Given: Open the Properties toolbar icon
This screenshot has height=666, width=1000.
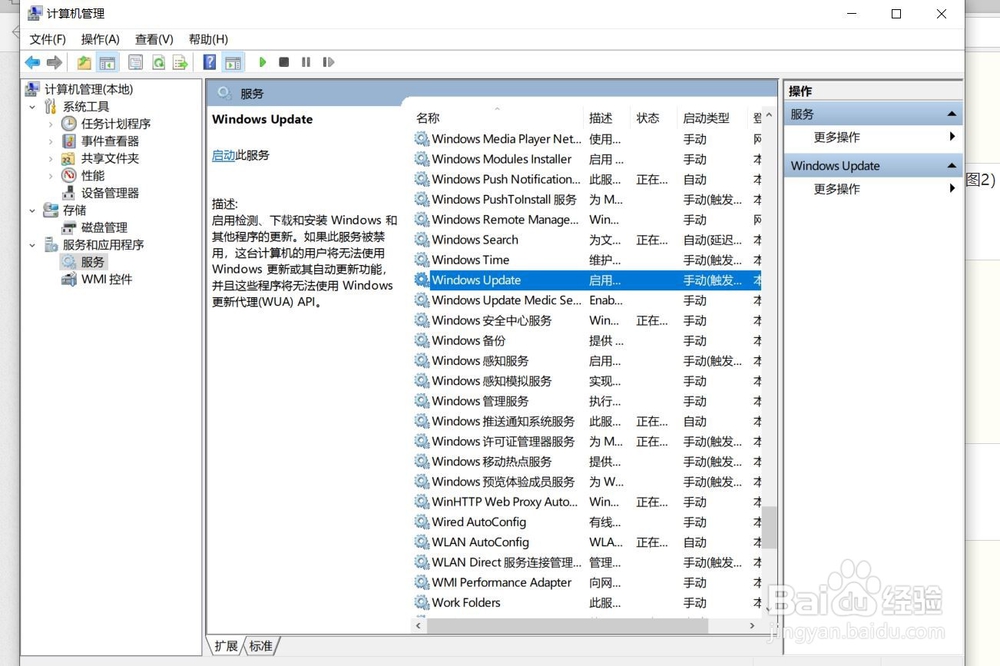Looking at the screenshot, I should 135,62.
